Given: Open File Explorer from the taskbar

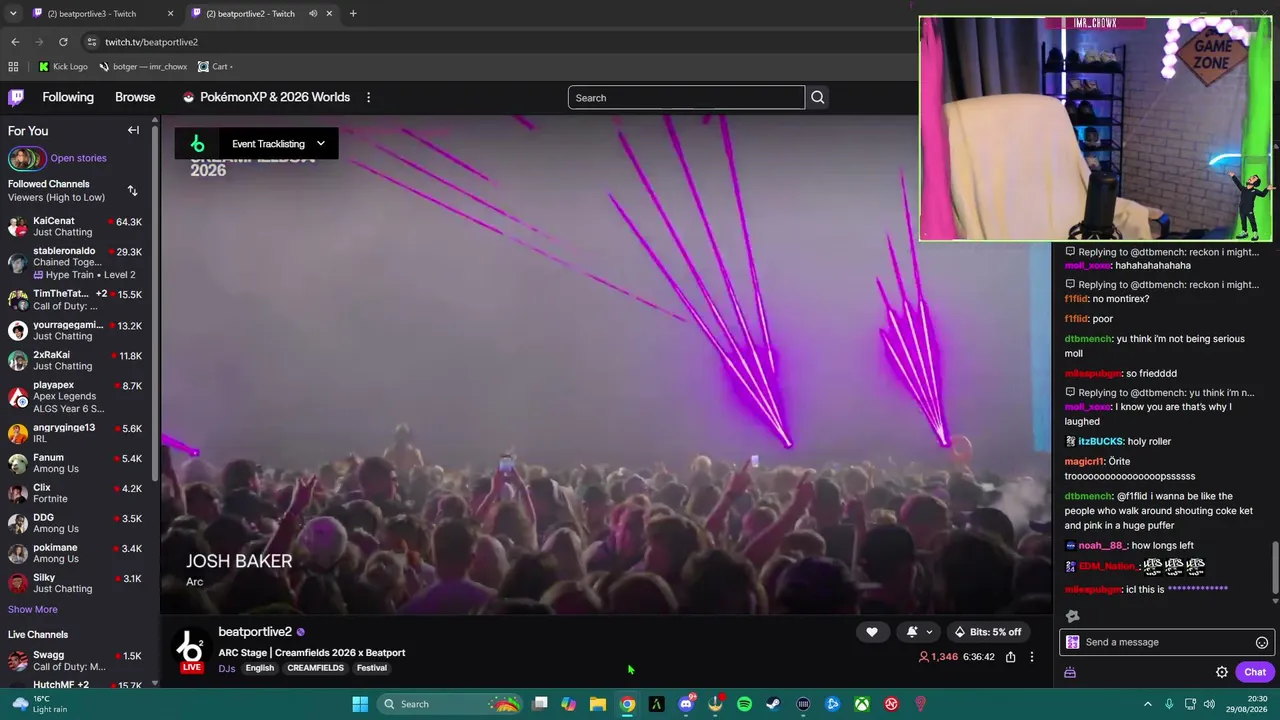Looking at the screenshot, I should (x=598, y=704).
